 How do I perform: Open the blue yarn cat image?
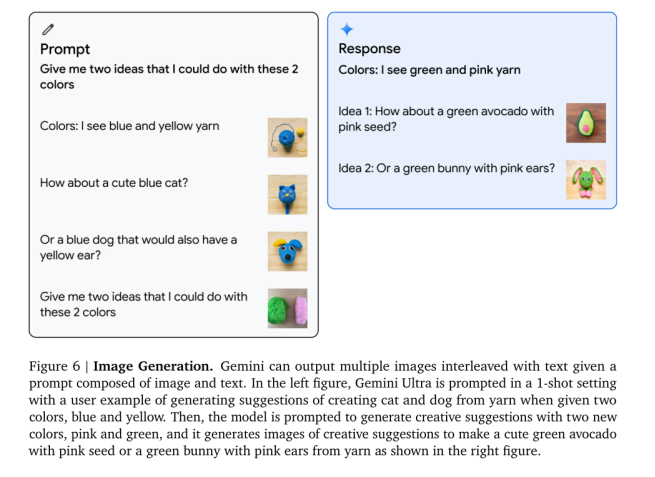click(287, 194)
